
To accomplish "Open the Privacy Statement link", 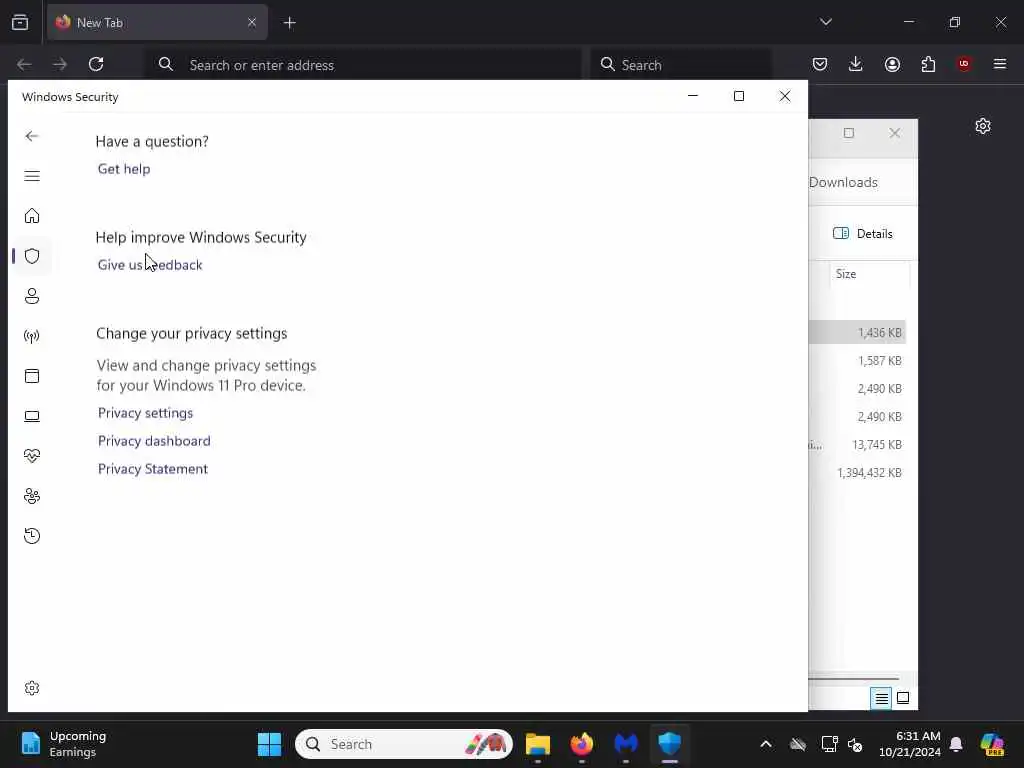I will click(x=153, y=470).
